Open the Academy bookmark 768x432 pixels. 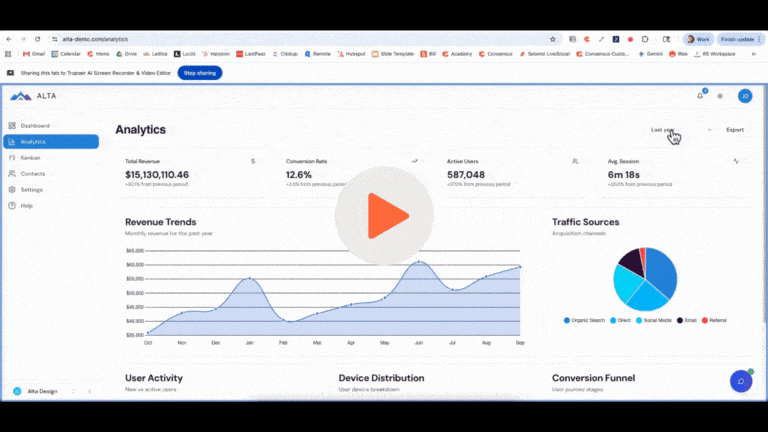(457, 54)
